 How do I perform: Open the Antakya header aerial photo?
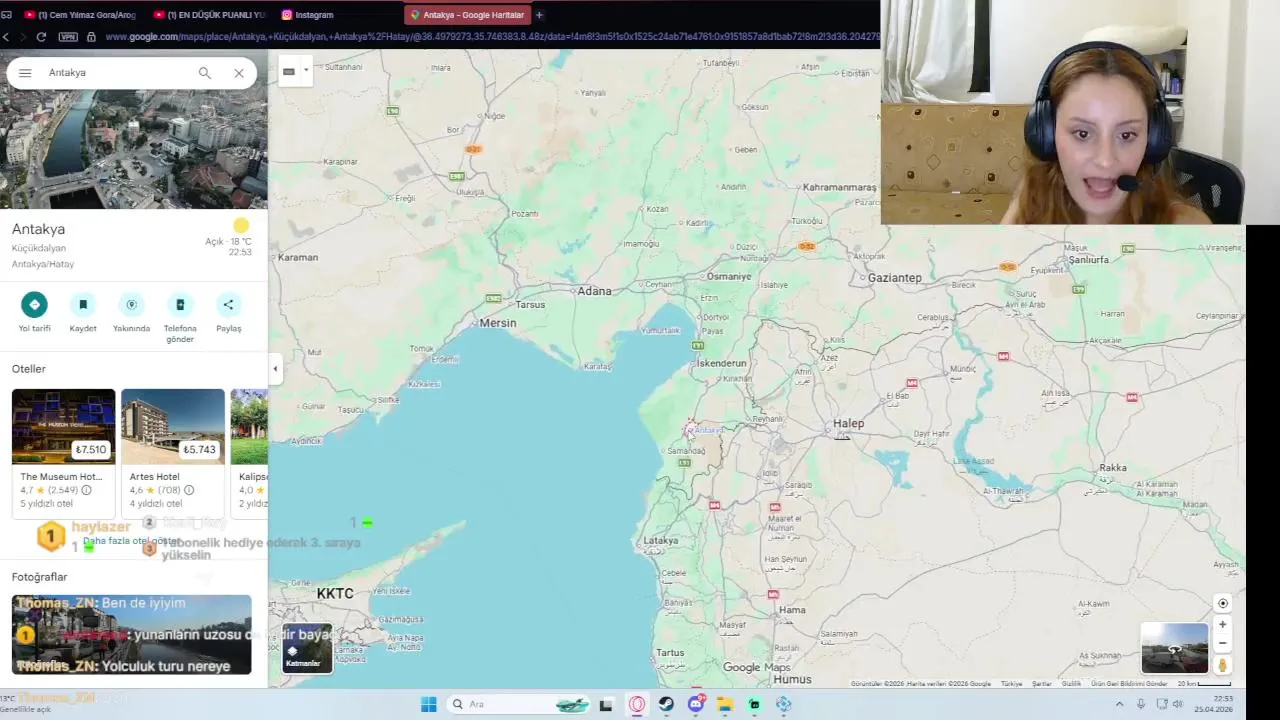point(134,149)
